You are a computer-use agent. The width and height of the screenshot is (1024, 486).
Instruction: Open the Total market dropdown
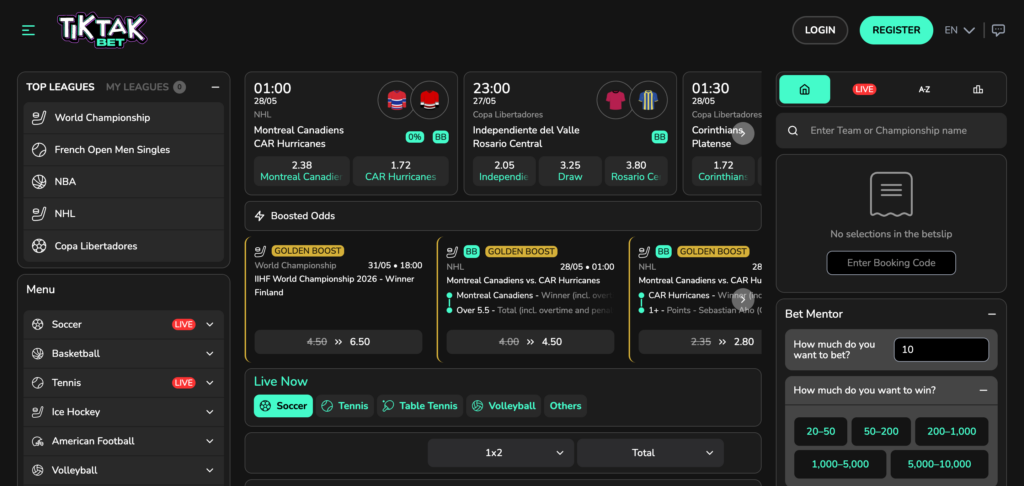pyautogui.click(x=650, y=453)
